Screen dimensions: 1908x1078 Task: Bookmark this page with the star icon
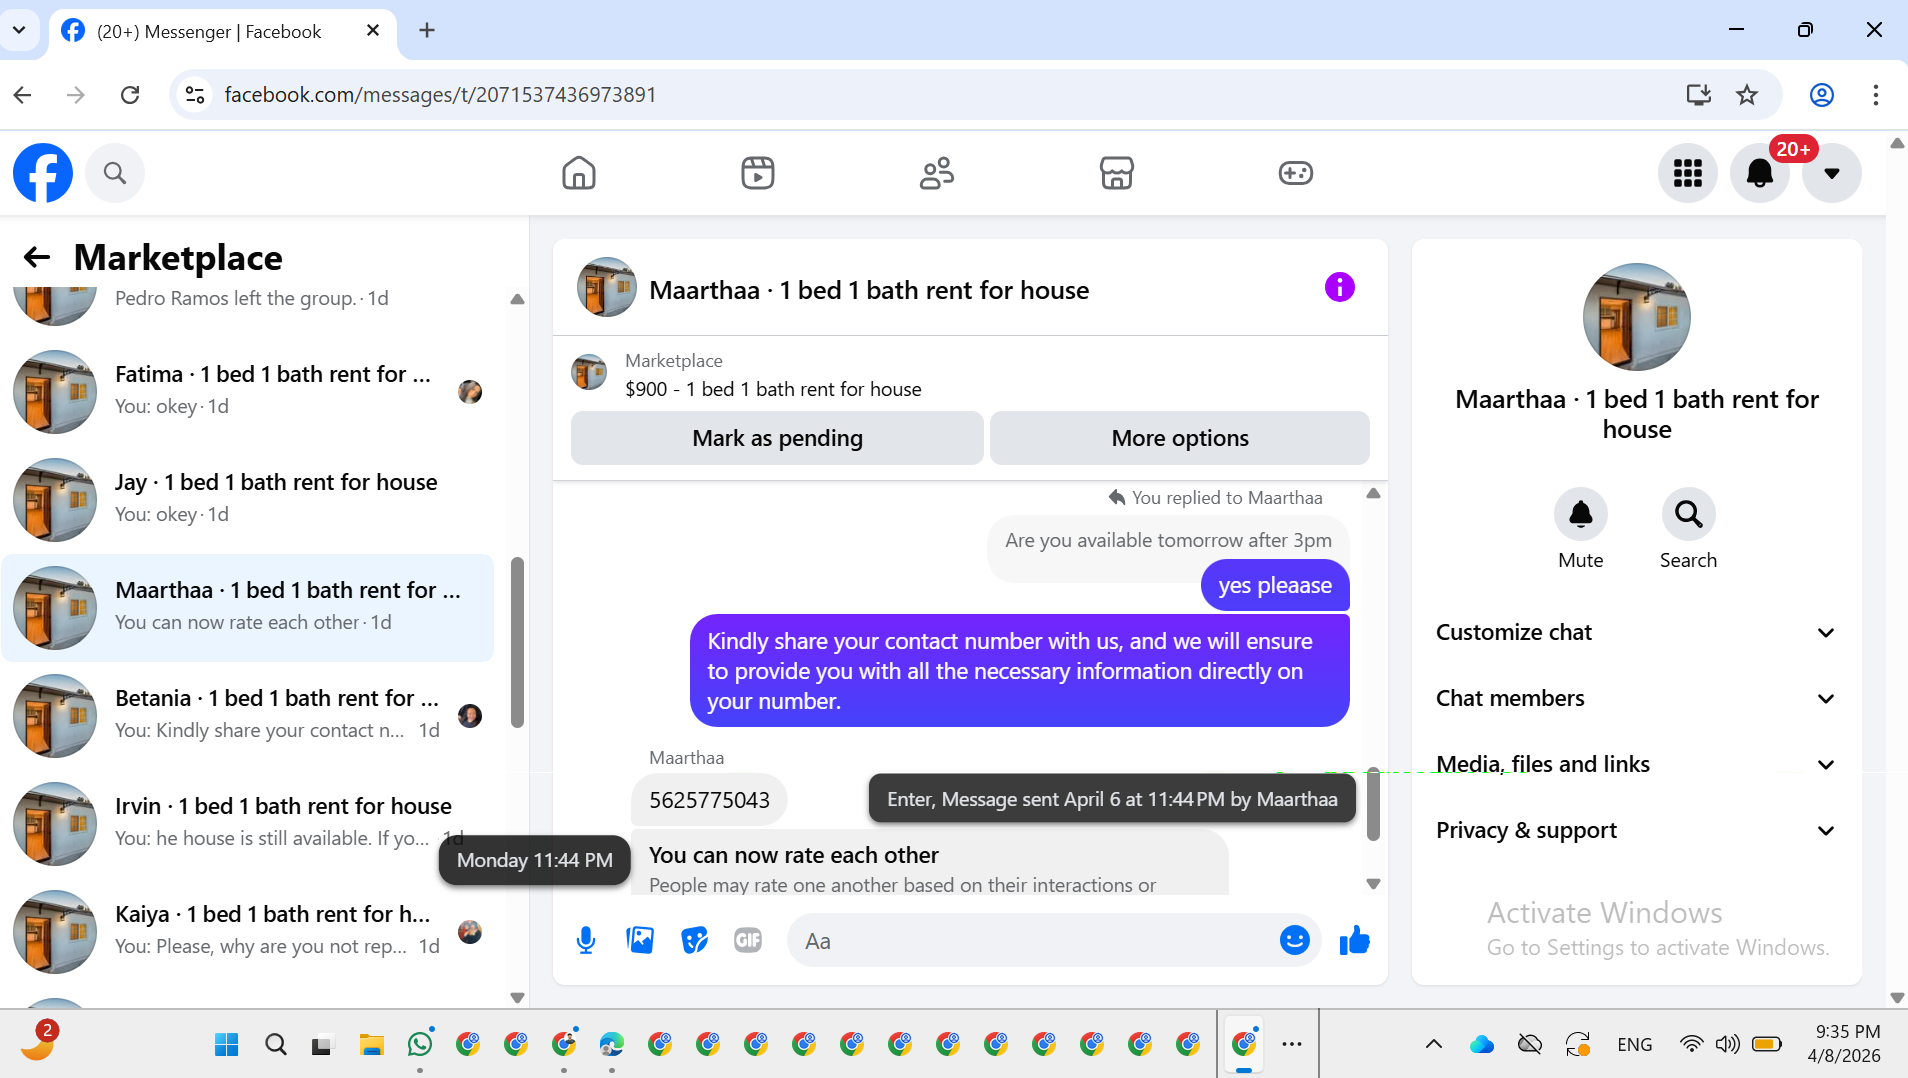click(x=1747, y=95)
